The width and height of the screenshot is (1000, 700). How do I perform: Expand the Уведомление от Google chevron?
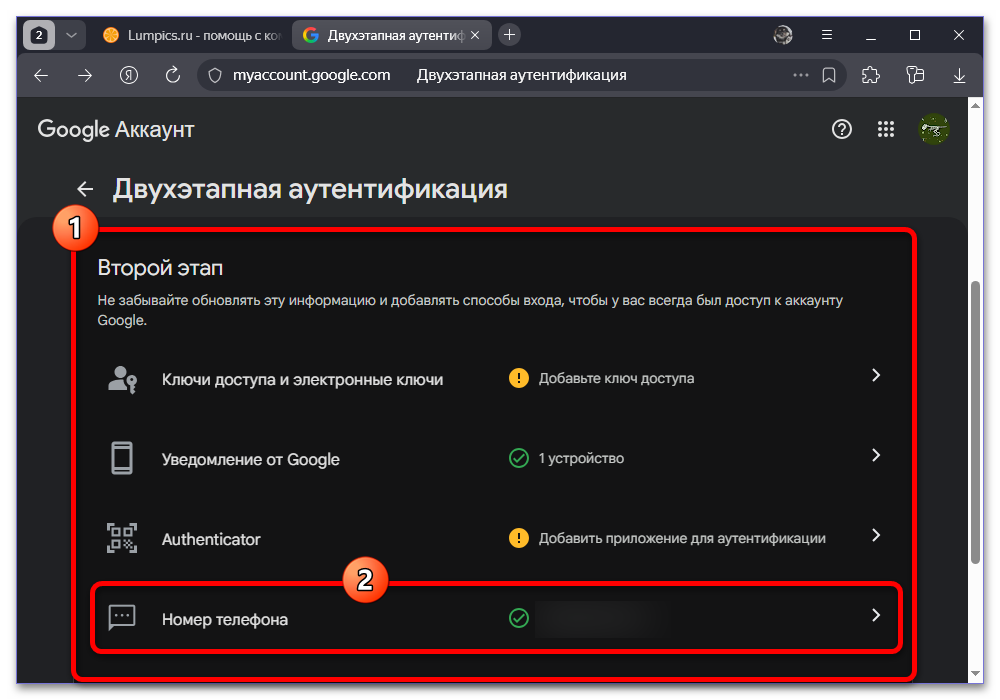click(x=876, y=455)
